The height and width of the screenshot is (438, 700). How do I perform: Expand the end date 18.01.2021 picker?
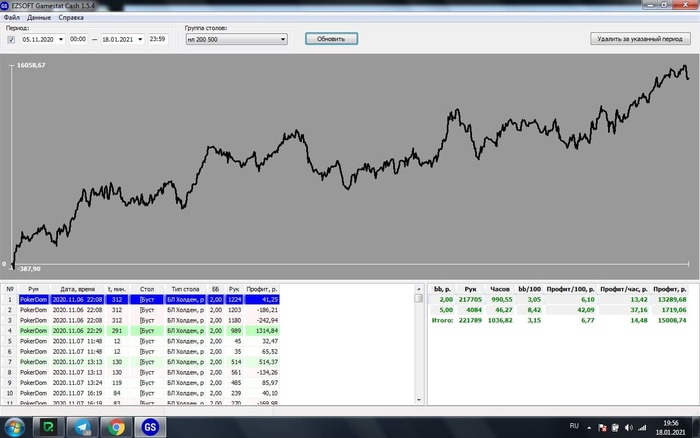140,39
